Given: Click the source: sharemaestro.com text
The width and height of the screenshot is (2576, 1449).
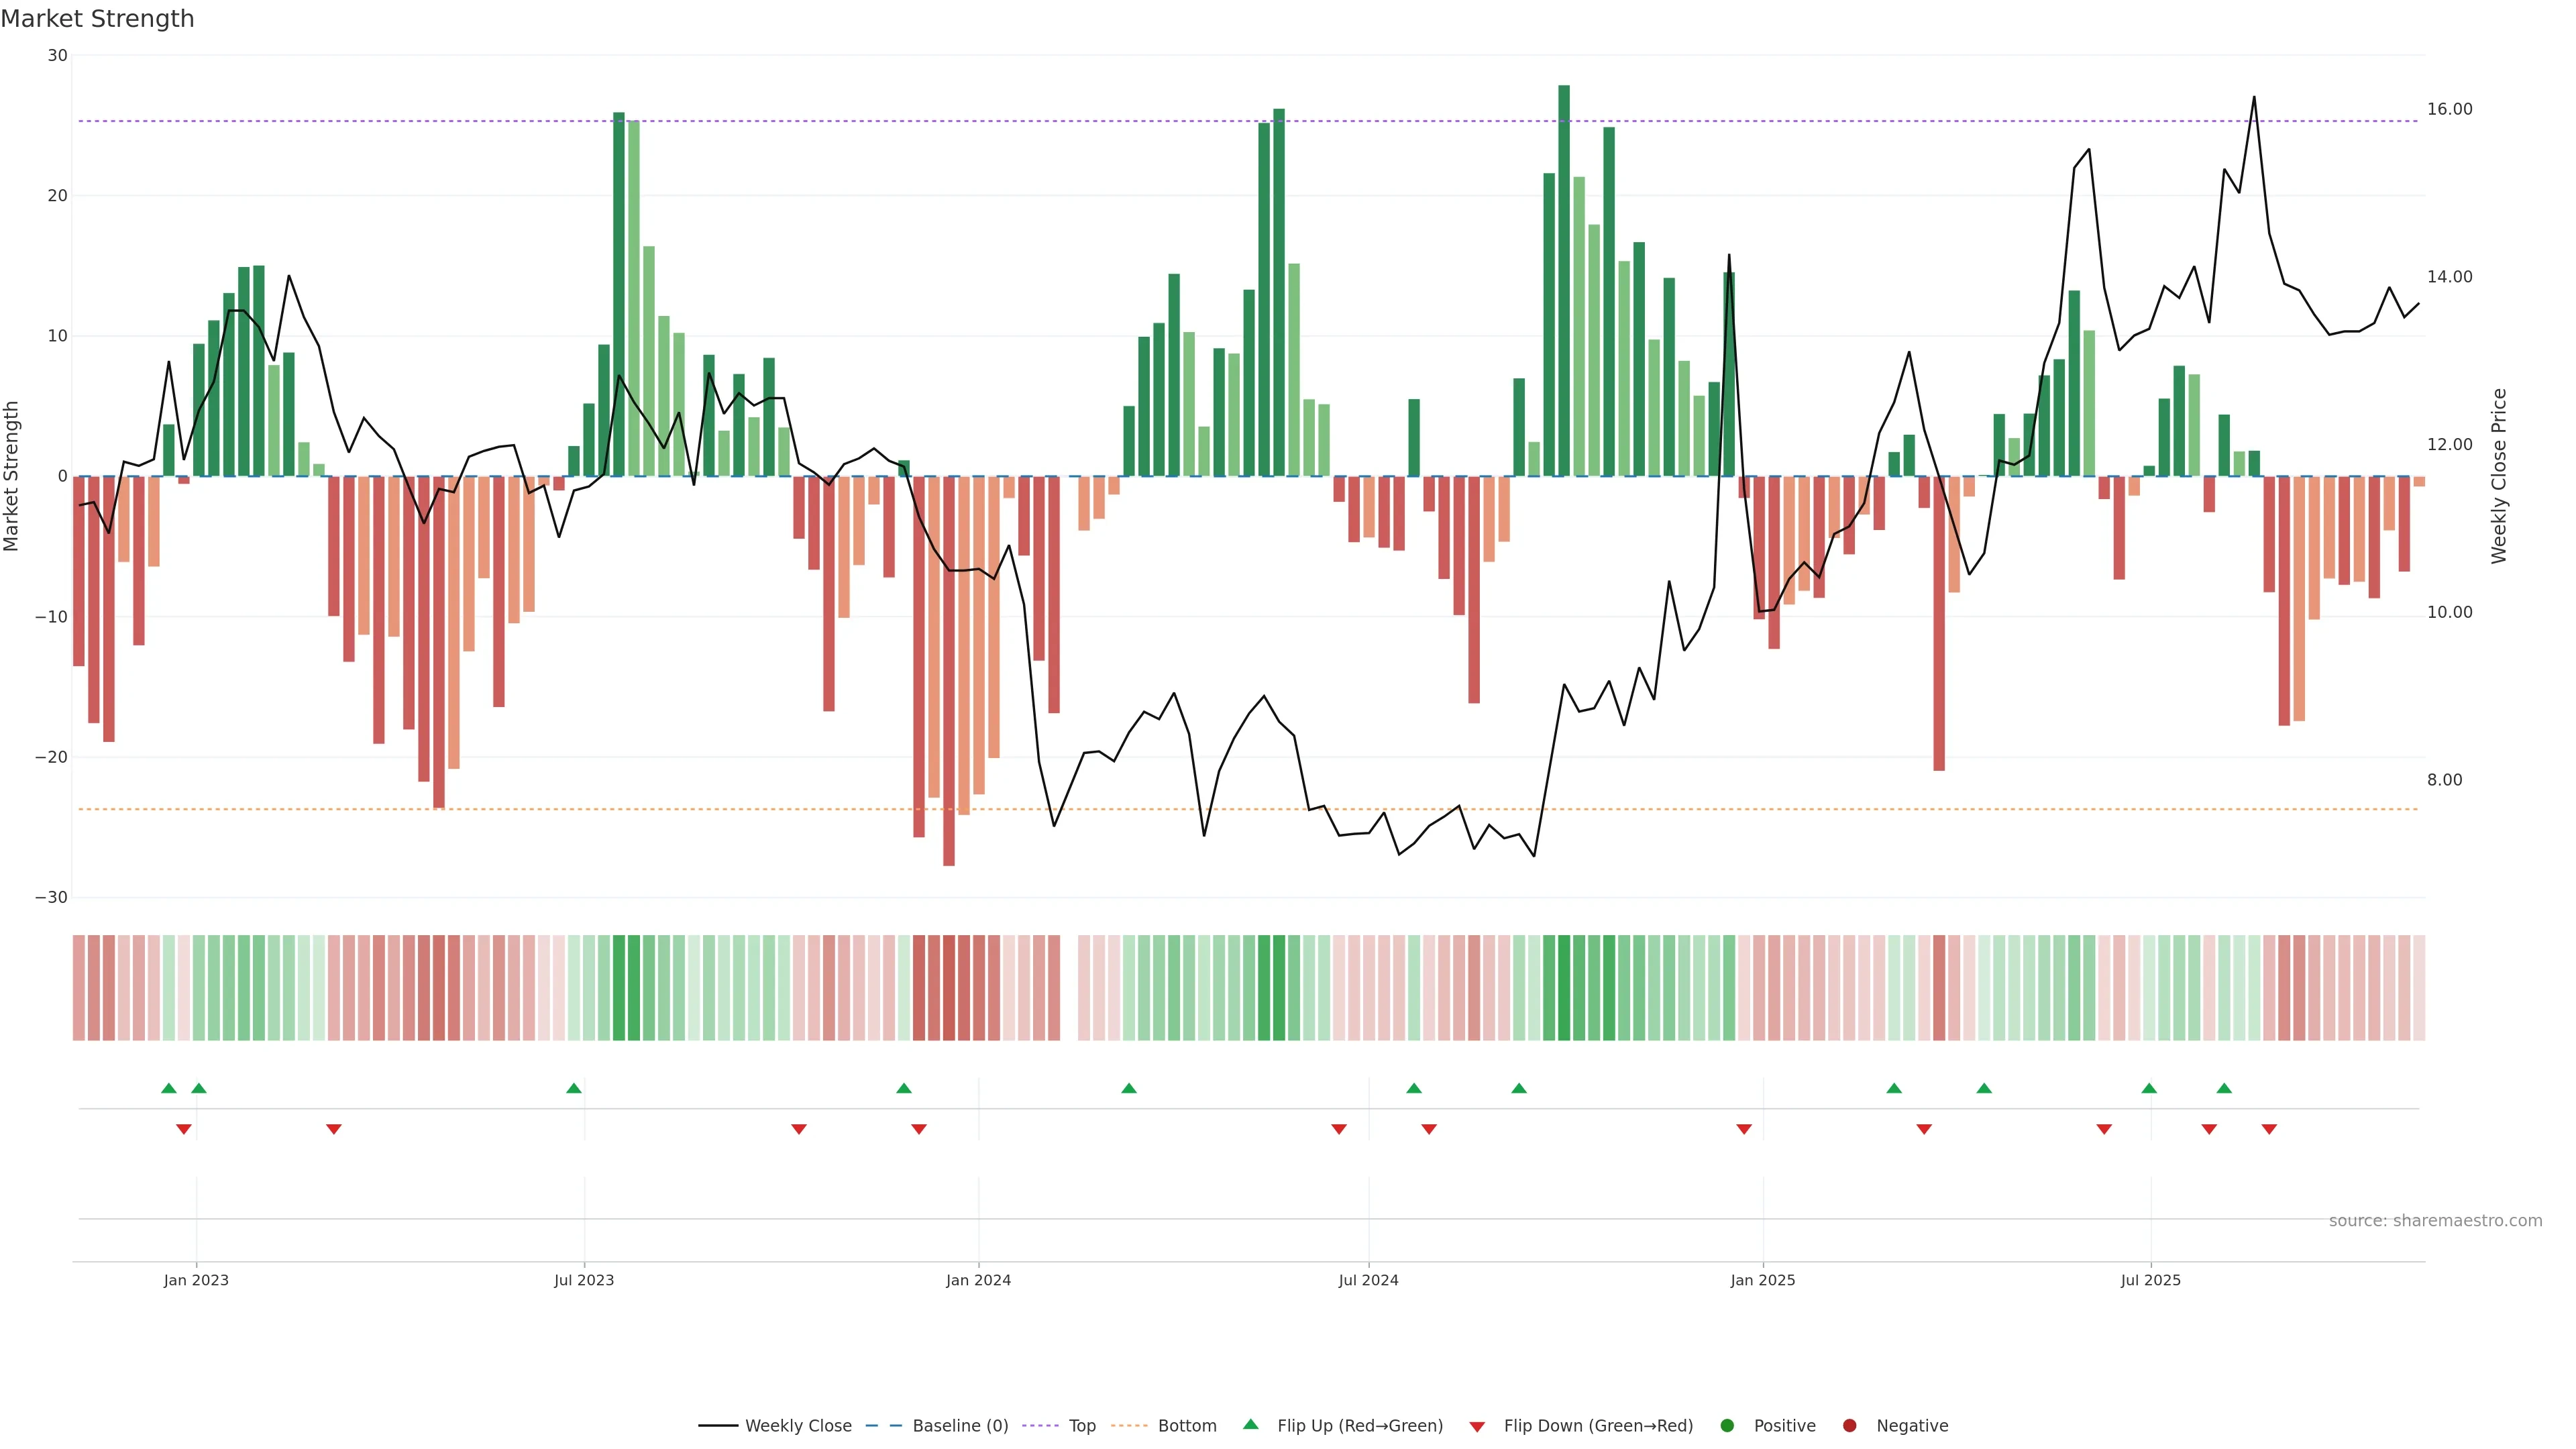Looking at the screenshot, I should (x=2435, y=1221).
